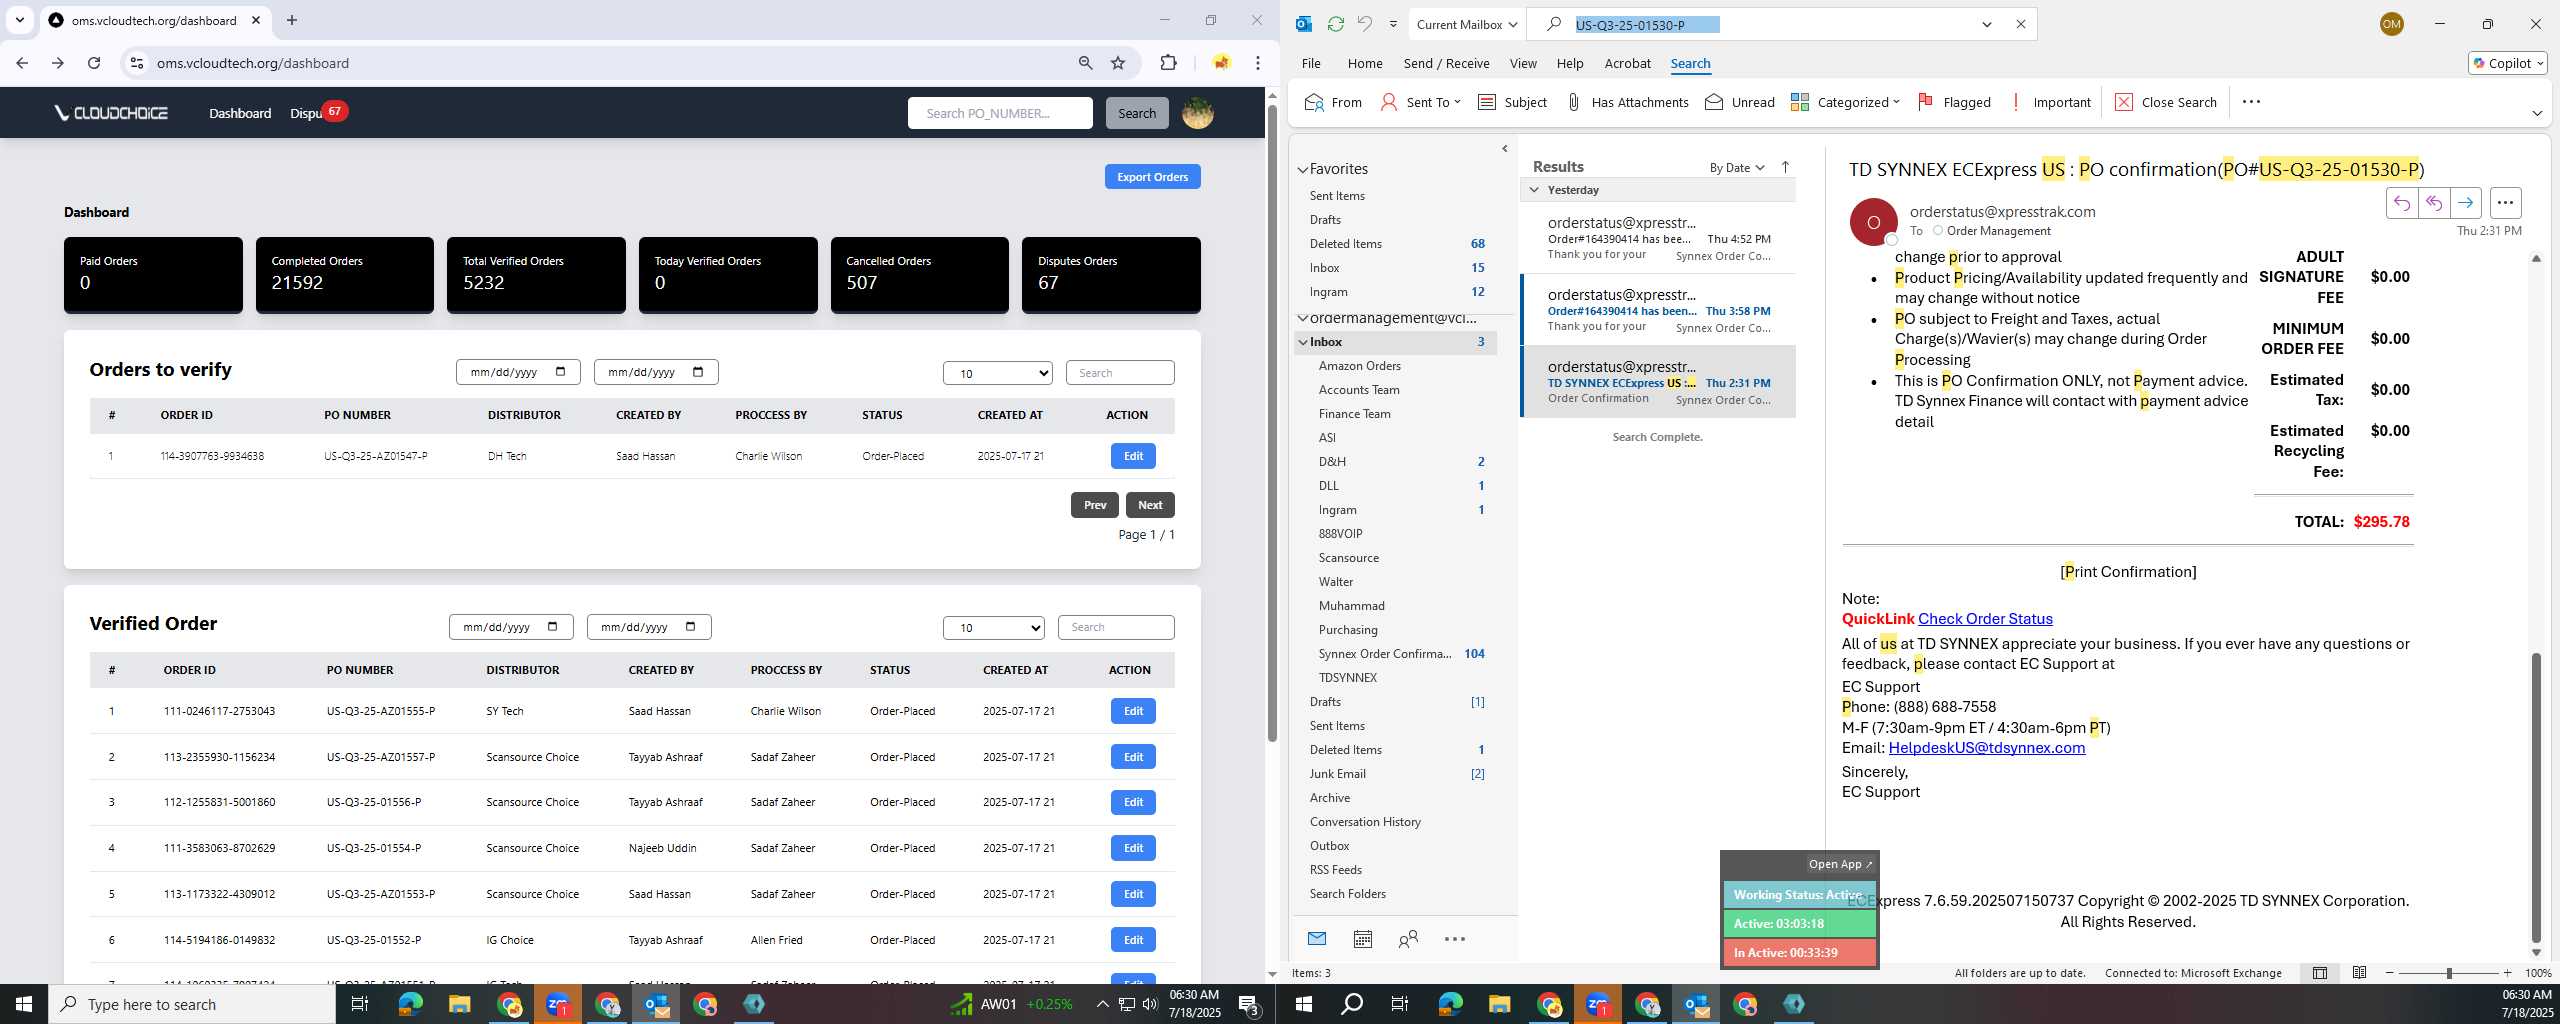The image size is (2560, 1024).
Task: Collapse the Yesterday results group
Action: (1534, 190)
